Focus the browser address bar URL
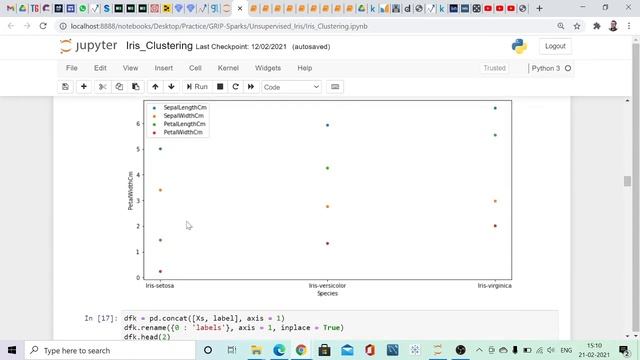 click(219, 26)
